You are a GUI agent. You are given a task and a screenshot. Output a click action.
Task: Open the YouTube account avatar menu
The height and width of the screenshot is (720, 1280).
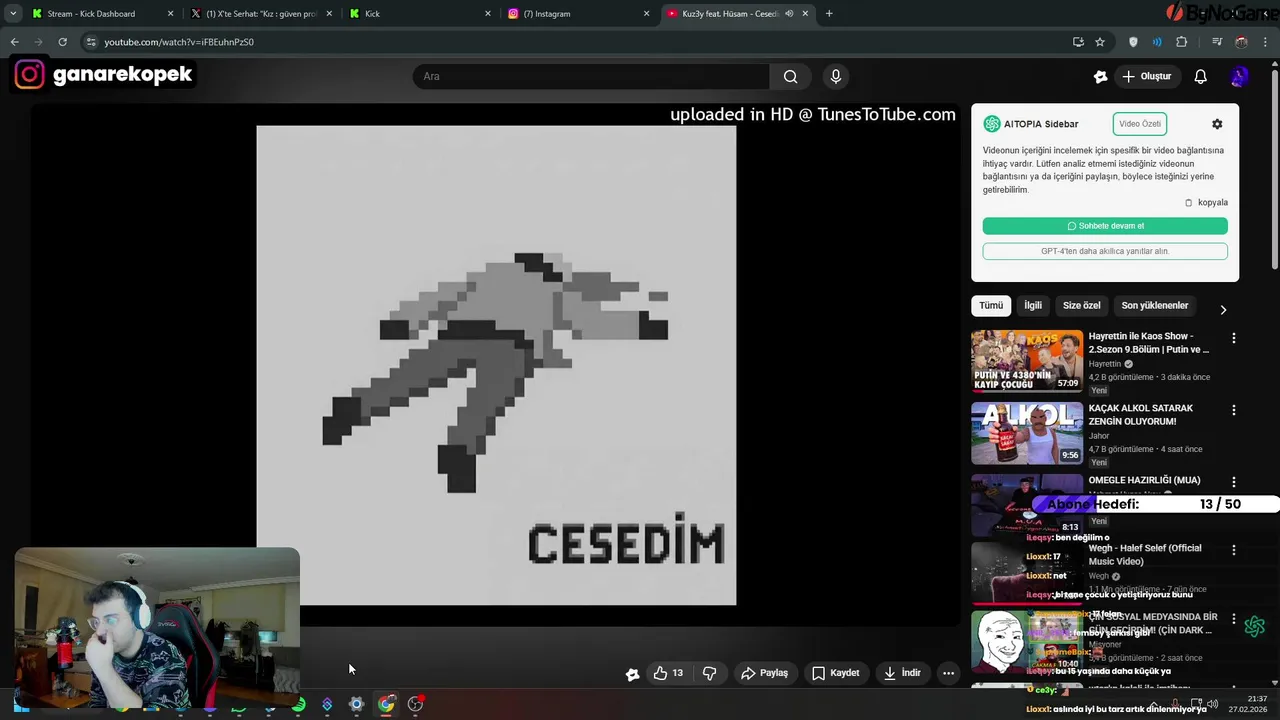[1240, 76]
